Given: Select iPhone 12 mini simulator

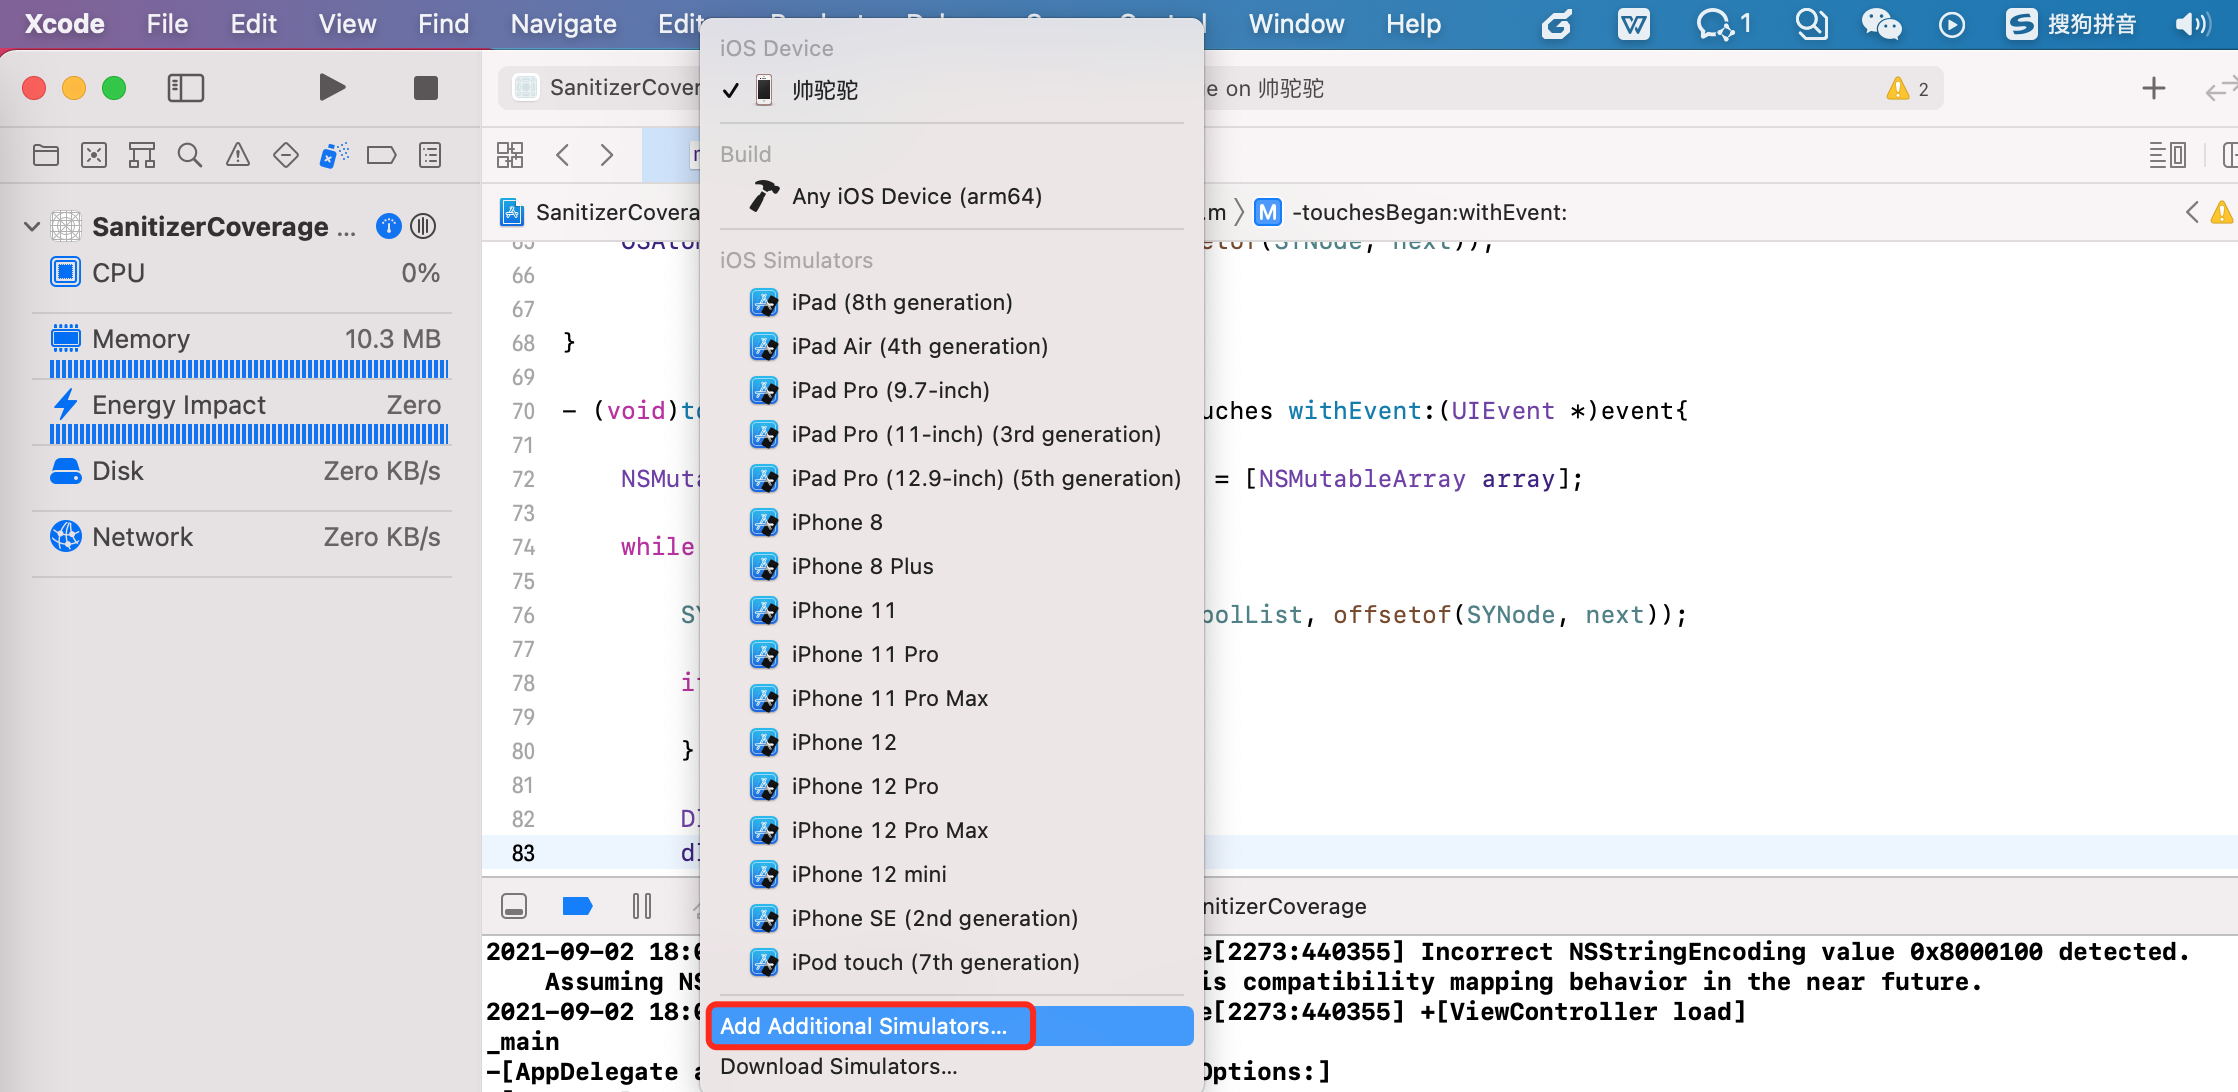Looking at the screenshot, I should pyautogui.click(x=951, y=874).
